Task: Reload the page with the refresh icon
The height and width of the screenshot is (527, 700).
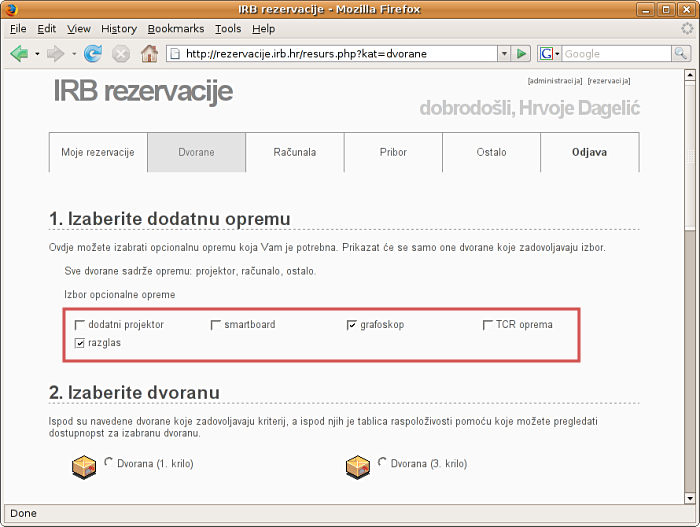Action: (x=93, y=53)
